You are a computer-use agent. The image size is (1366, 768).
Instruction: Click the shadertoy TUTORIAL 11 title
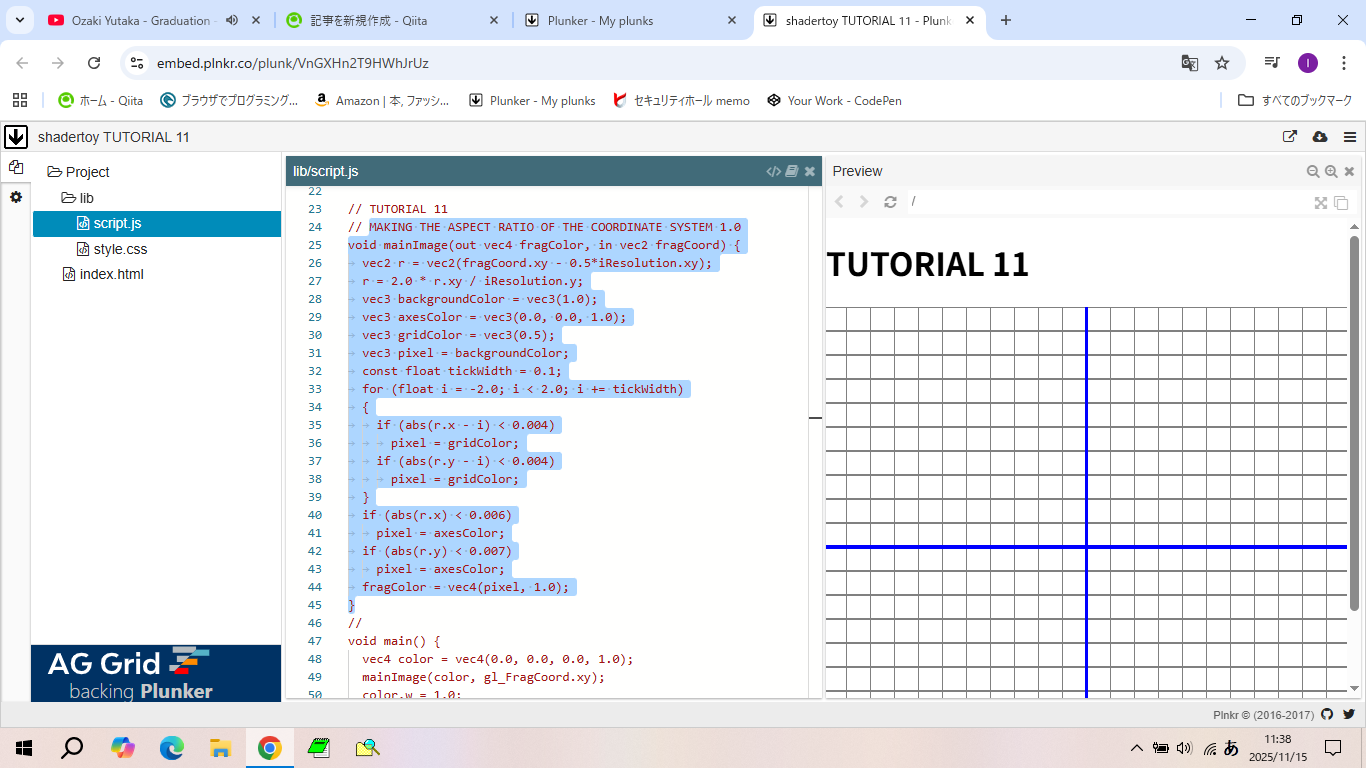[113, 137]
